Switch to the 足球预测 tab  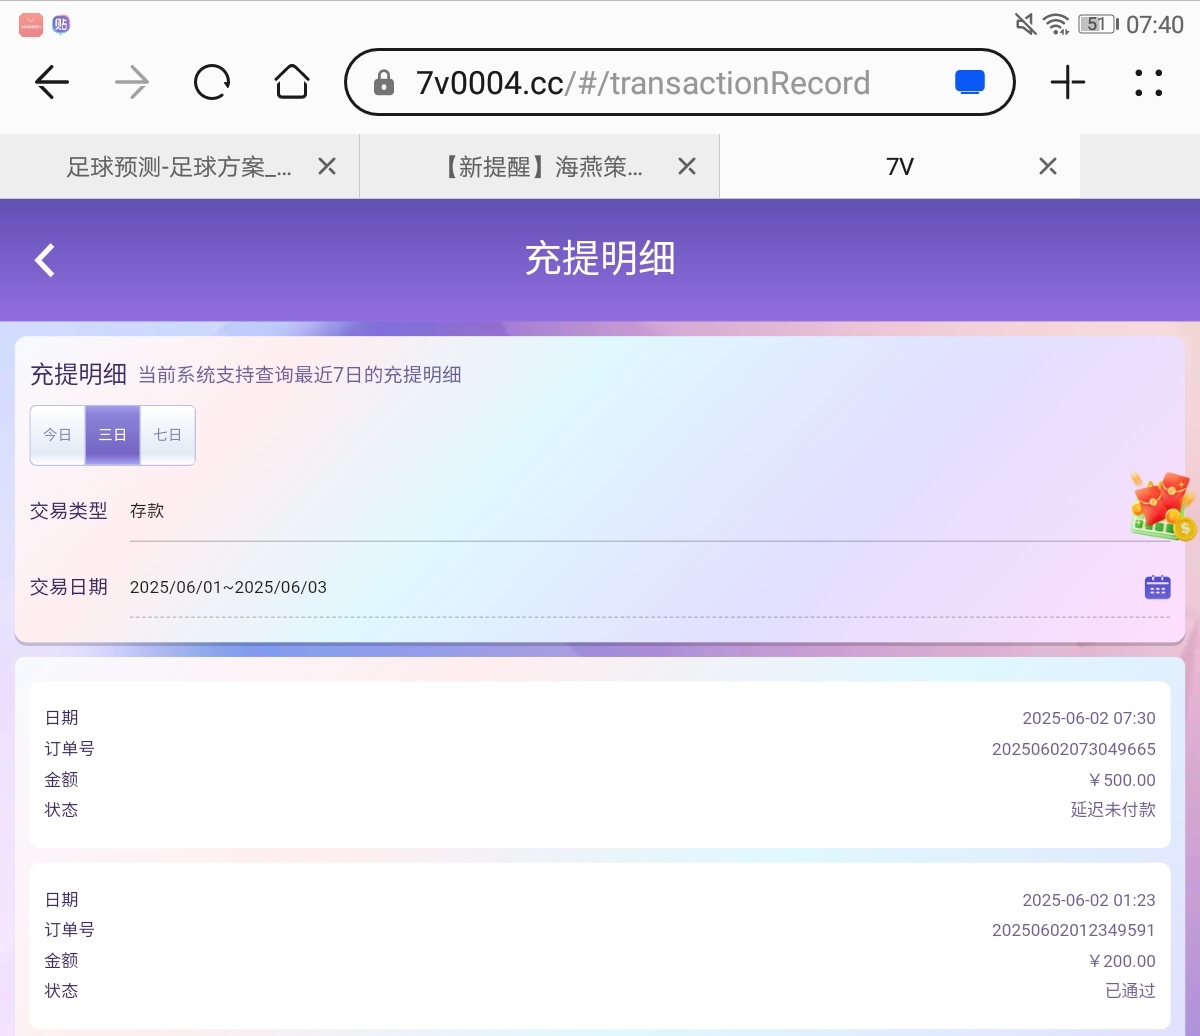coord(178,167)
